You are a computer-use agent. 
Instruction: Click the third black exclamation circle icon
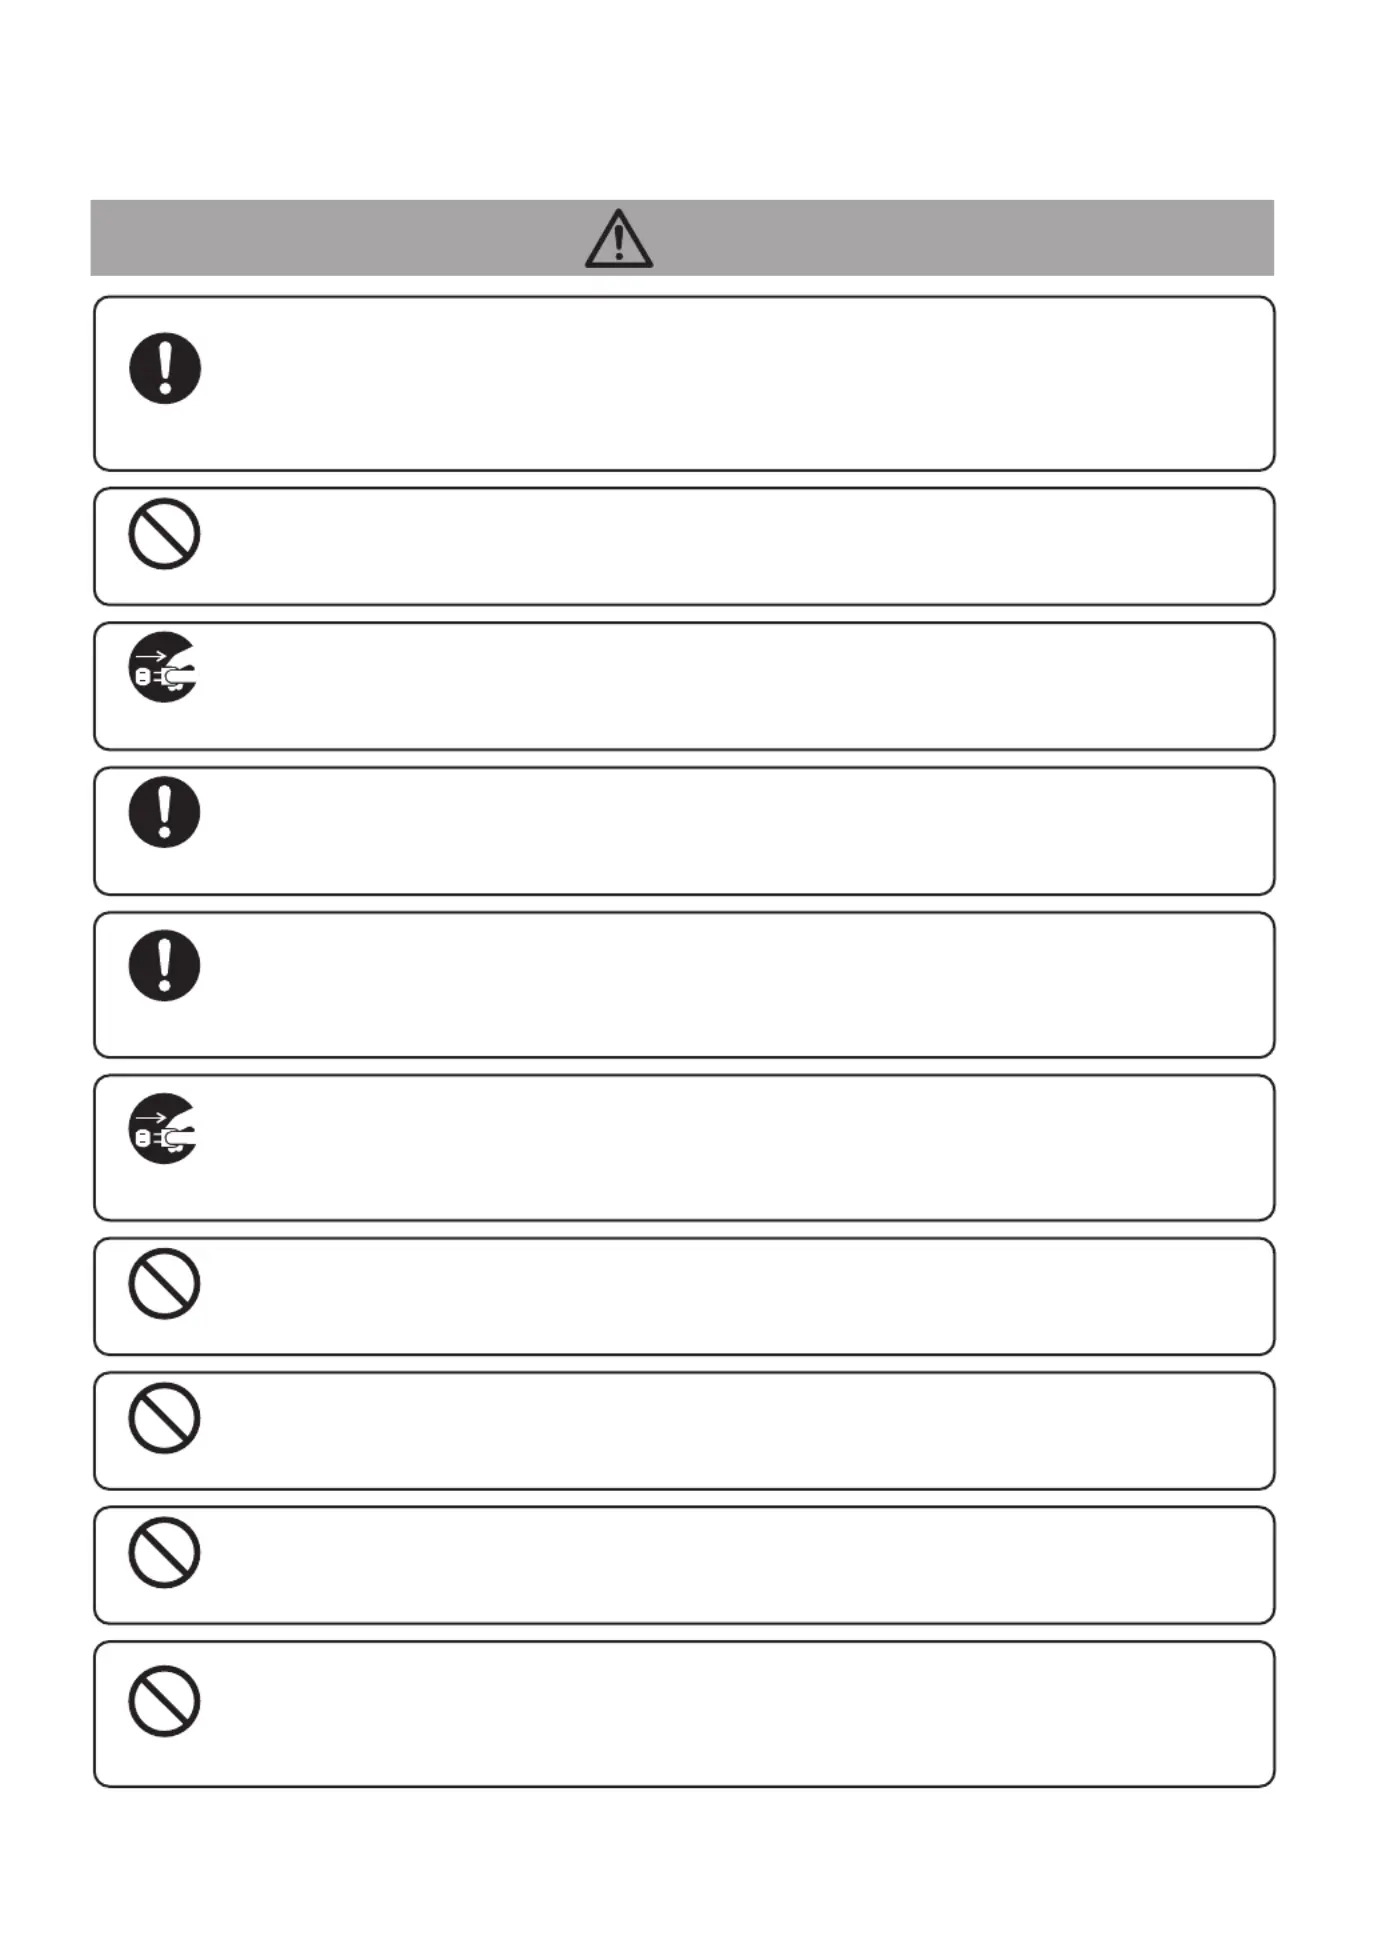165,965
